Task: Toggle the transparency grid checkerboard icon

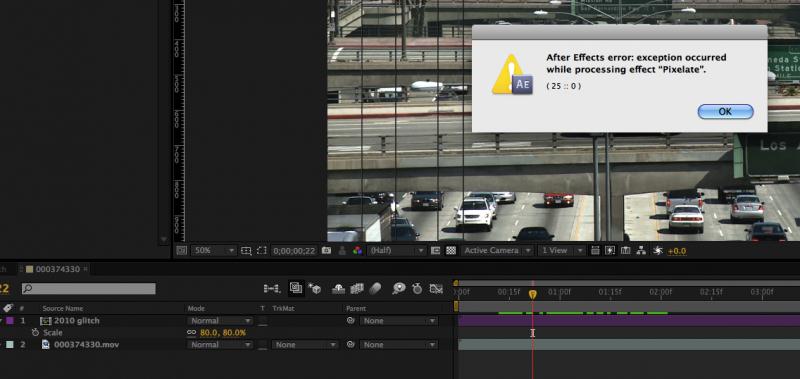Action: coord(451,250)
